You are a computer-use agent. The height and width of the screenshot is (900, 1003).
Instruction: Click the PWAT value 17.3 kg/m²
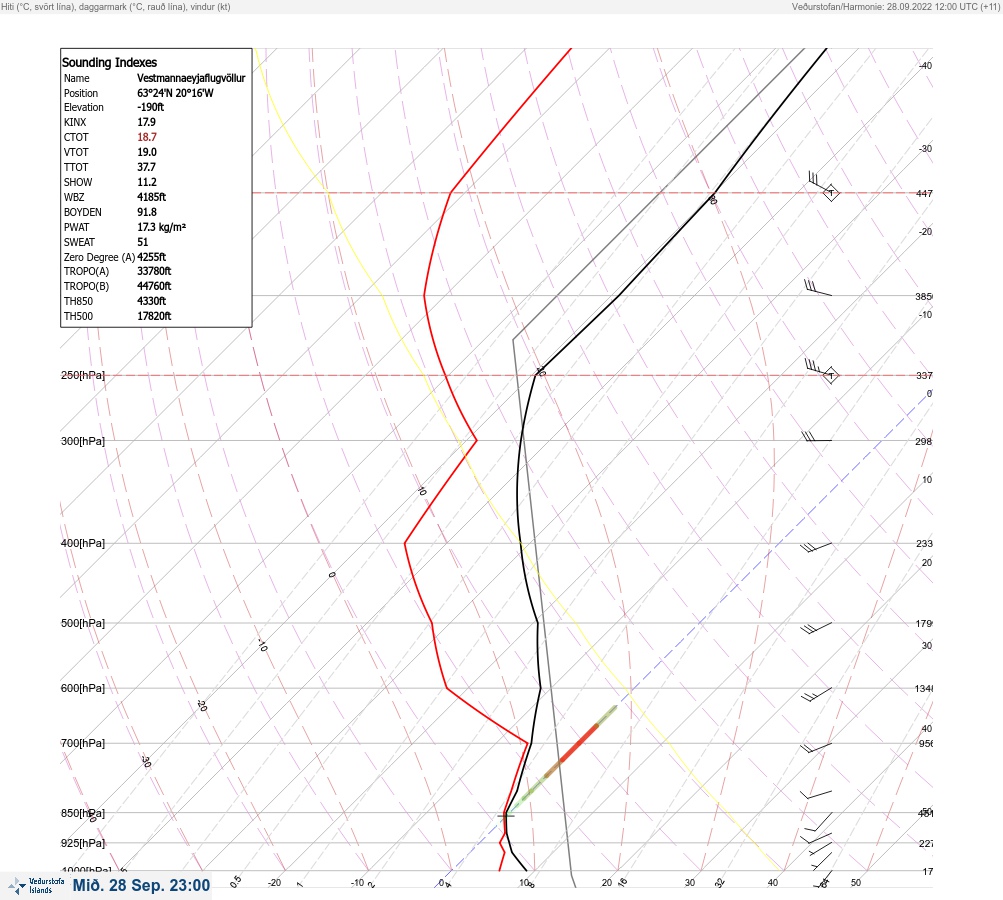tap(161, 227)
